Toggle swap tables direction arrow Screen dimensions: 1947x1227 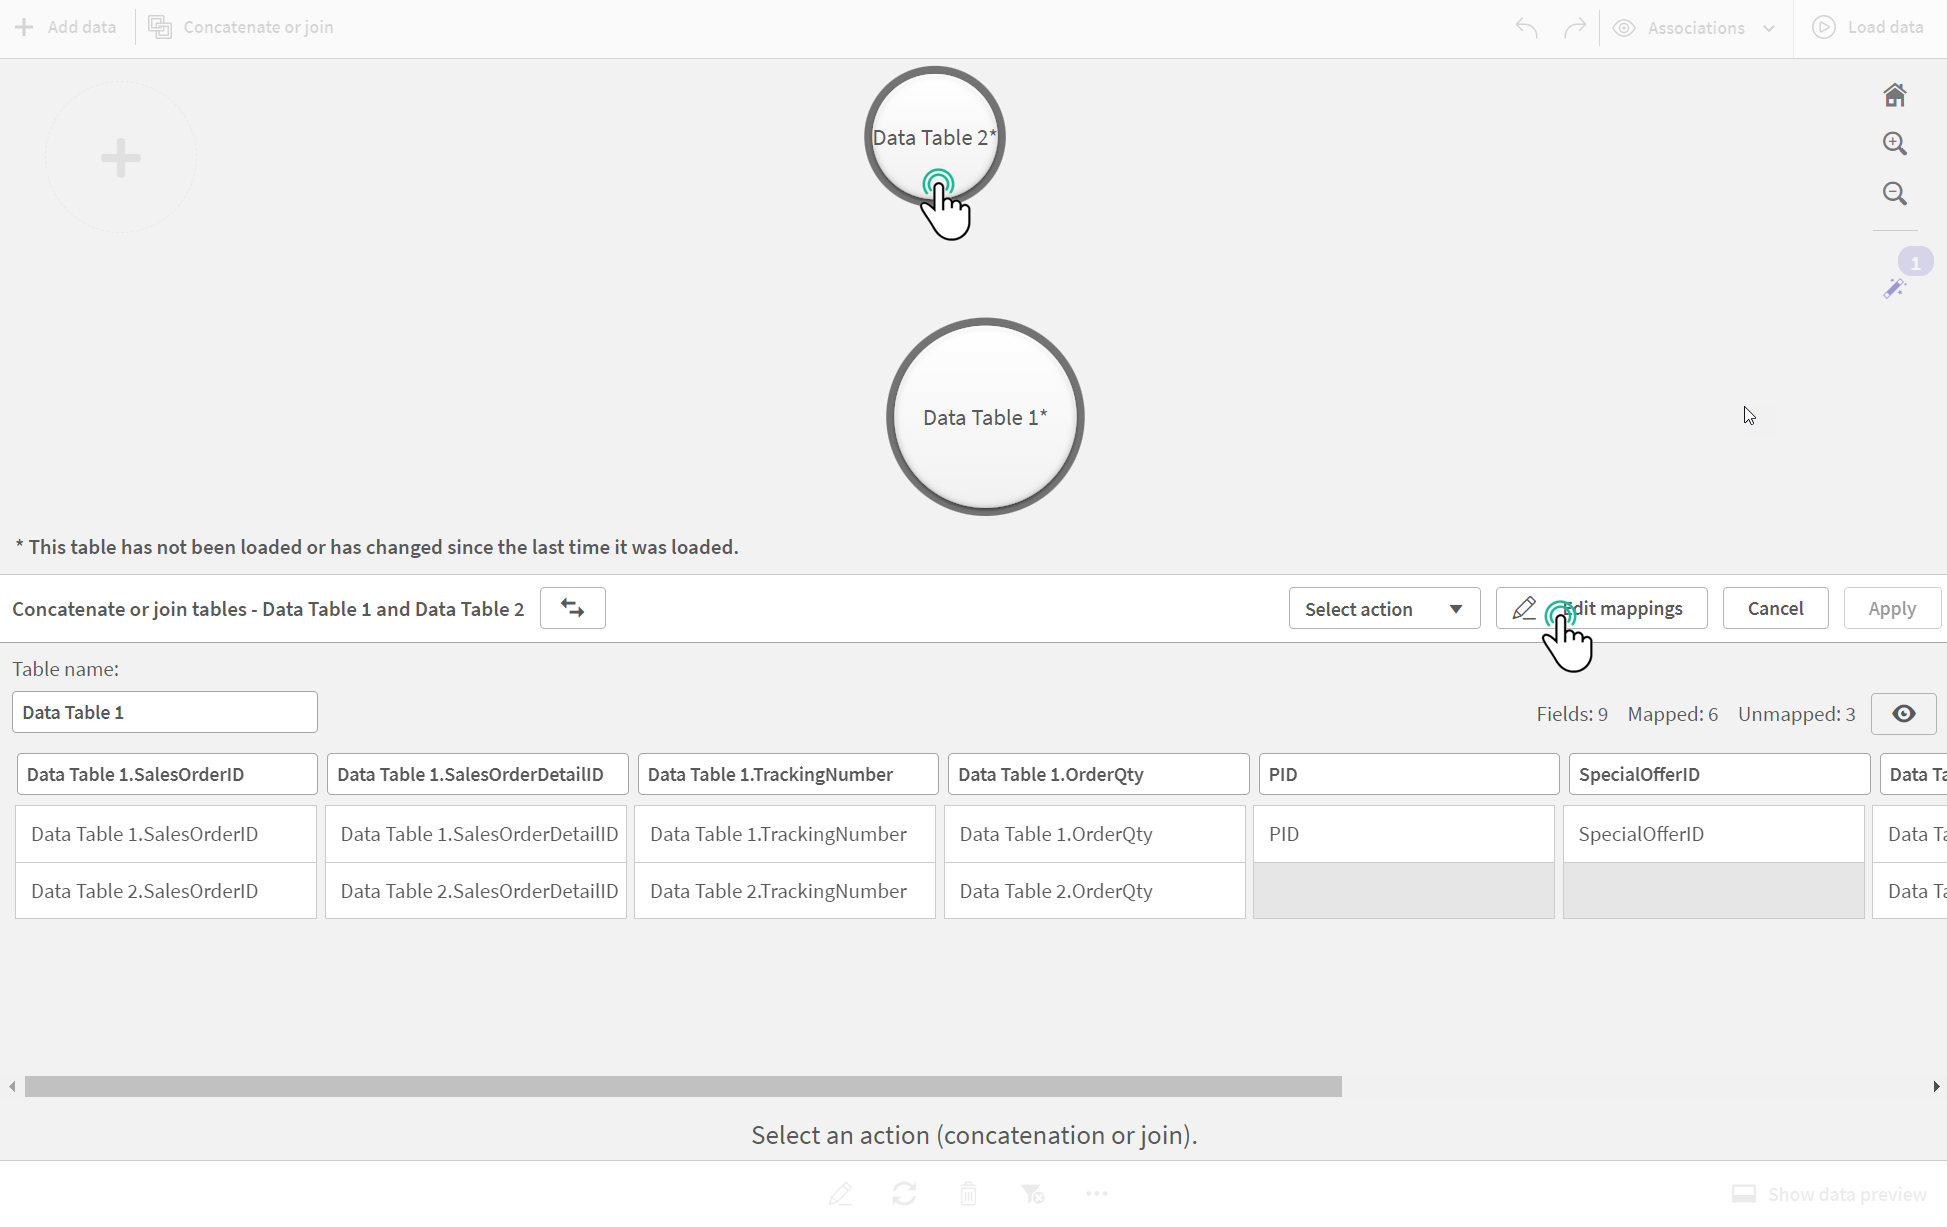[x=572, y=608]
